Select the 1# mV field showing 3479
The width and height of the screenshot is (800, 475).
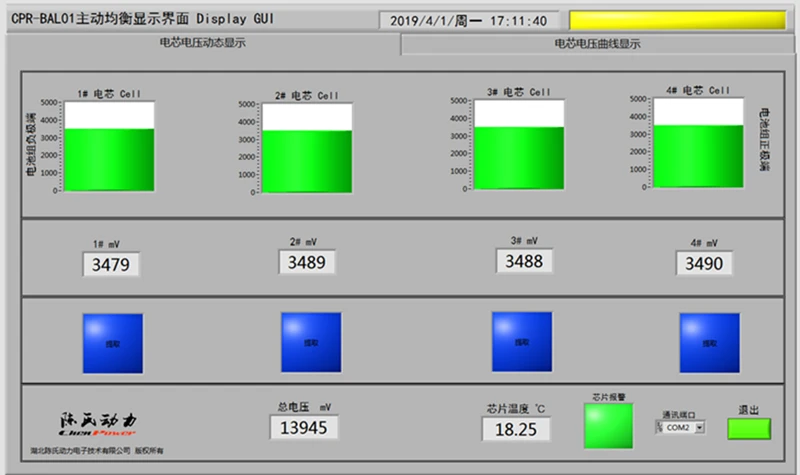(x=111, y=264)
